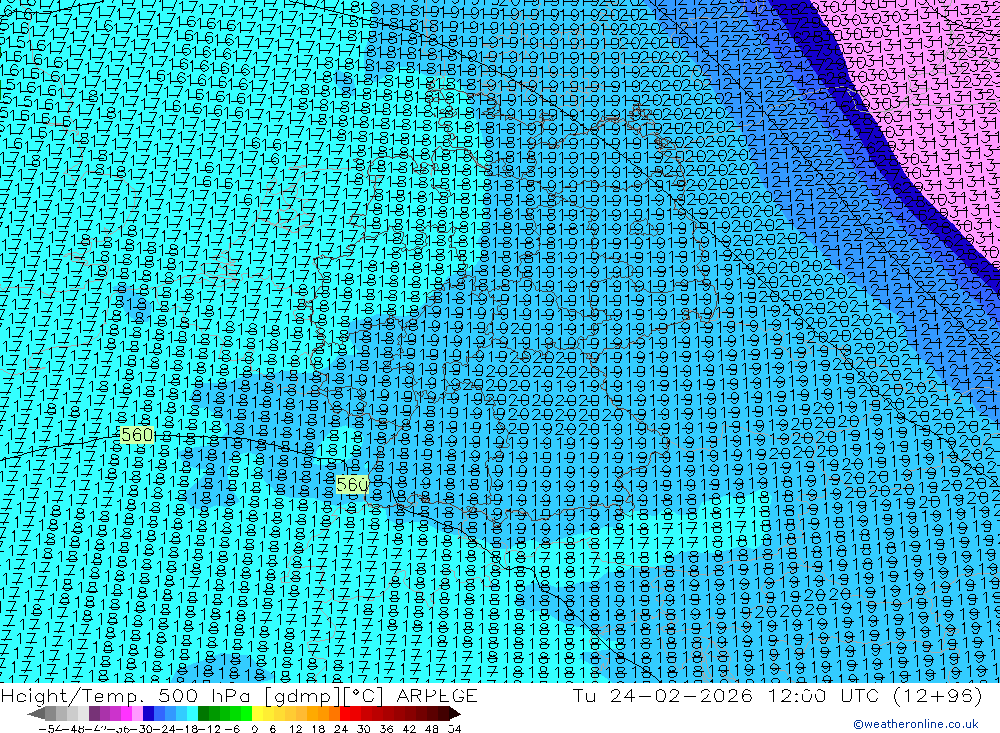Click the legend value label 36
Viewport: 1000px width, 733px height.
point(386,728)
